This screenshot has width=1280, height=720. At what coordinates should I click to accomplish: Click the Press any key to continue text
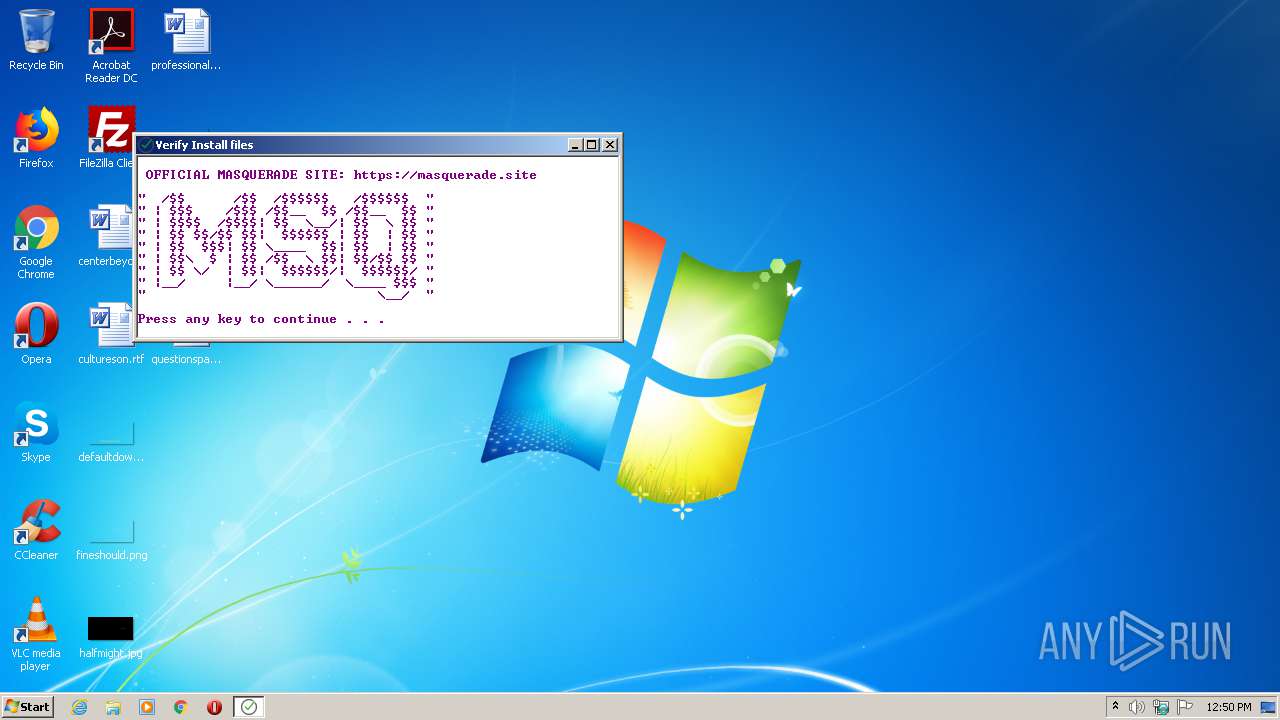261,319
